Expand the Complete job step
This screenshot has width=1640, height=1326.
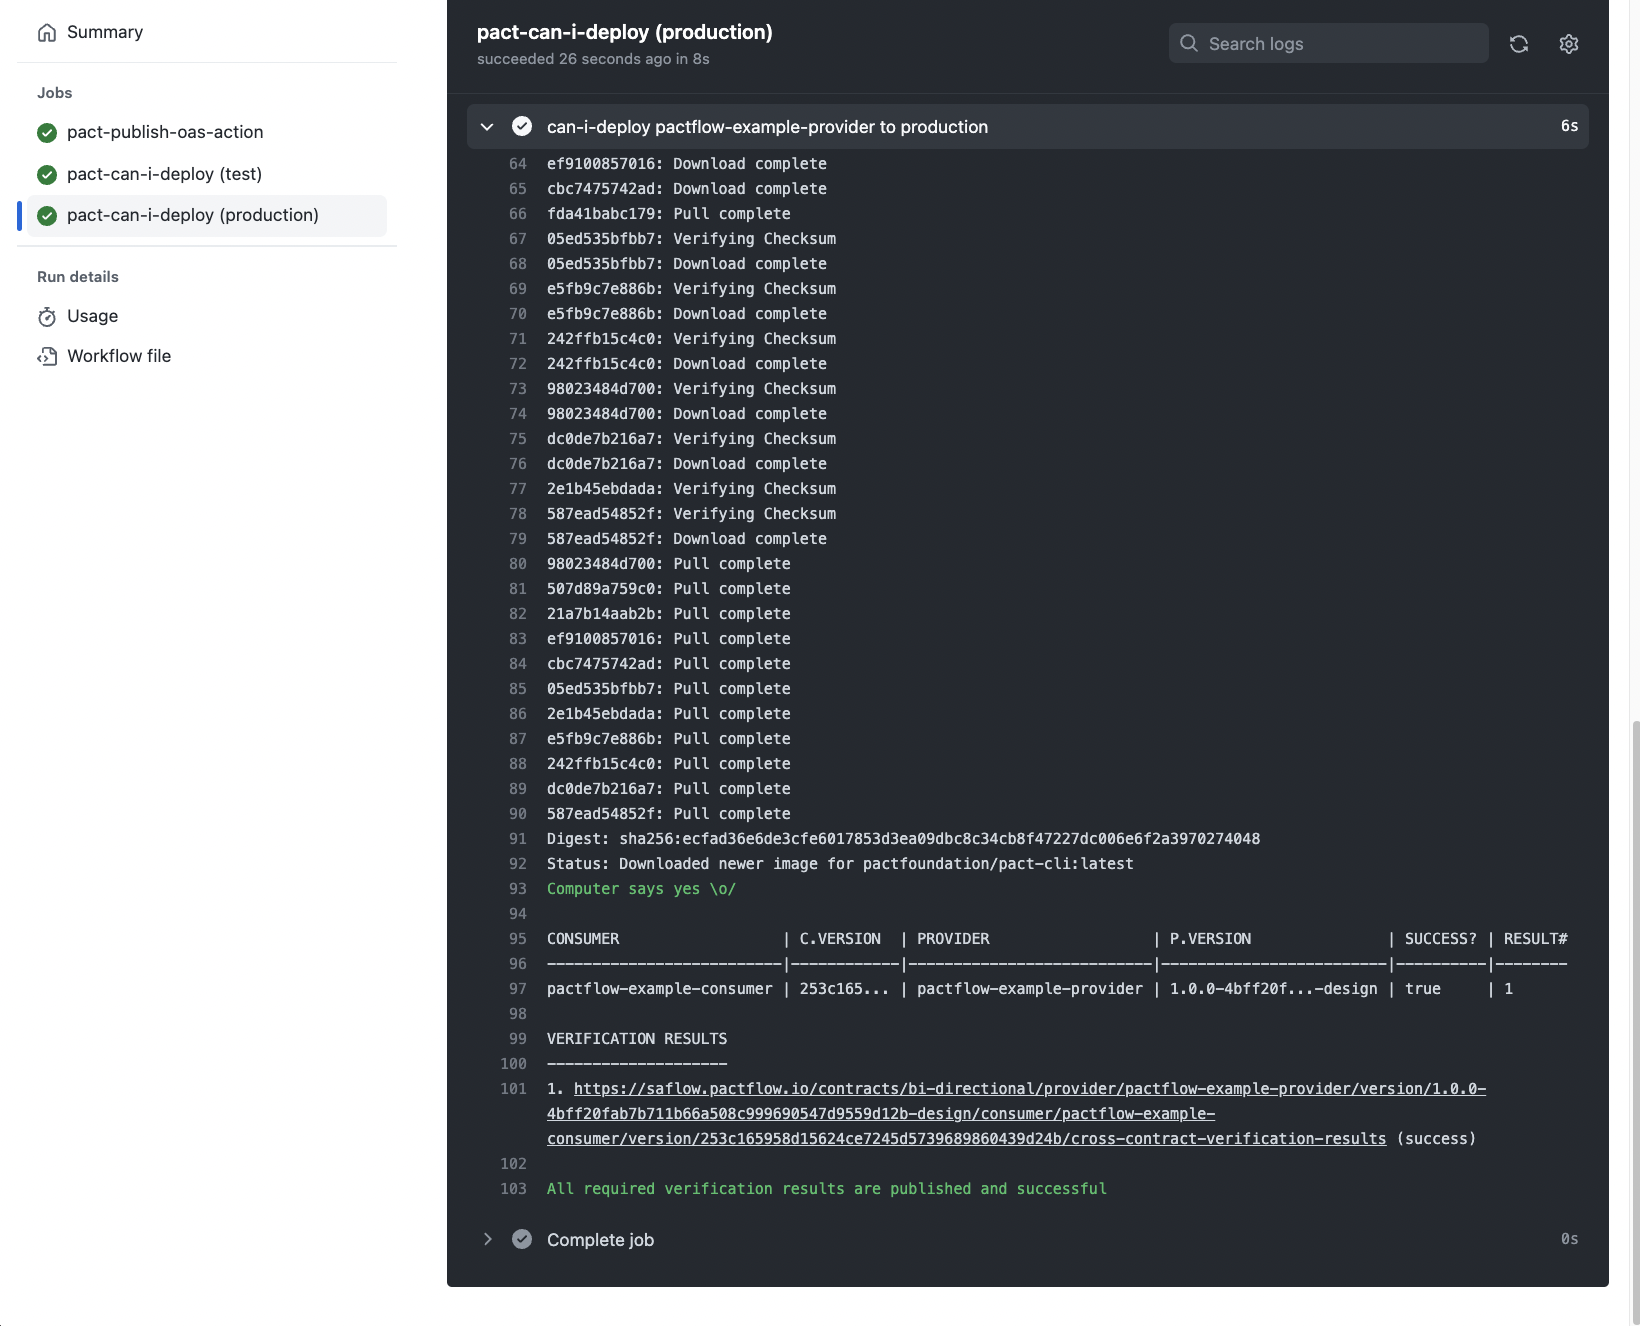pyautogui.click(x=488, y=1239)
